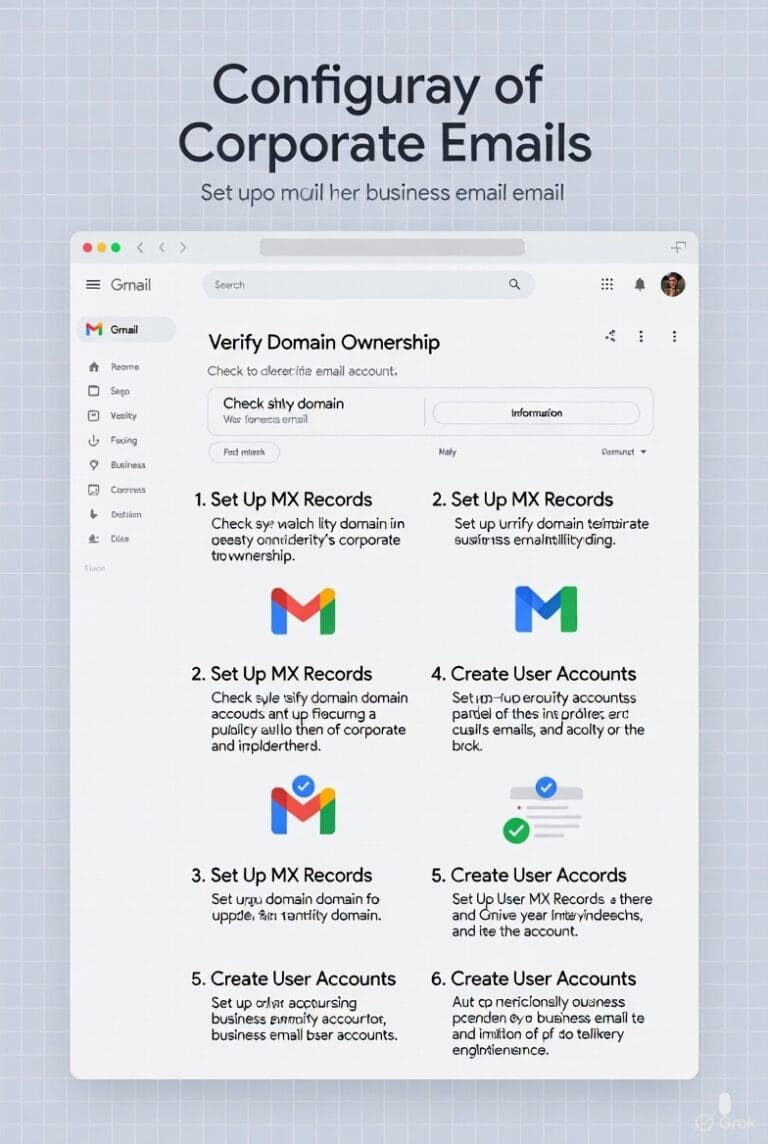Click the Information button
The image size is (768, 1144).
pos(536,413)
